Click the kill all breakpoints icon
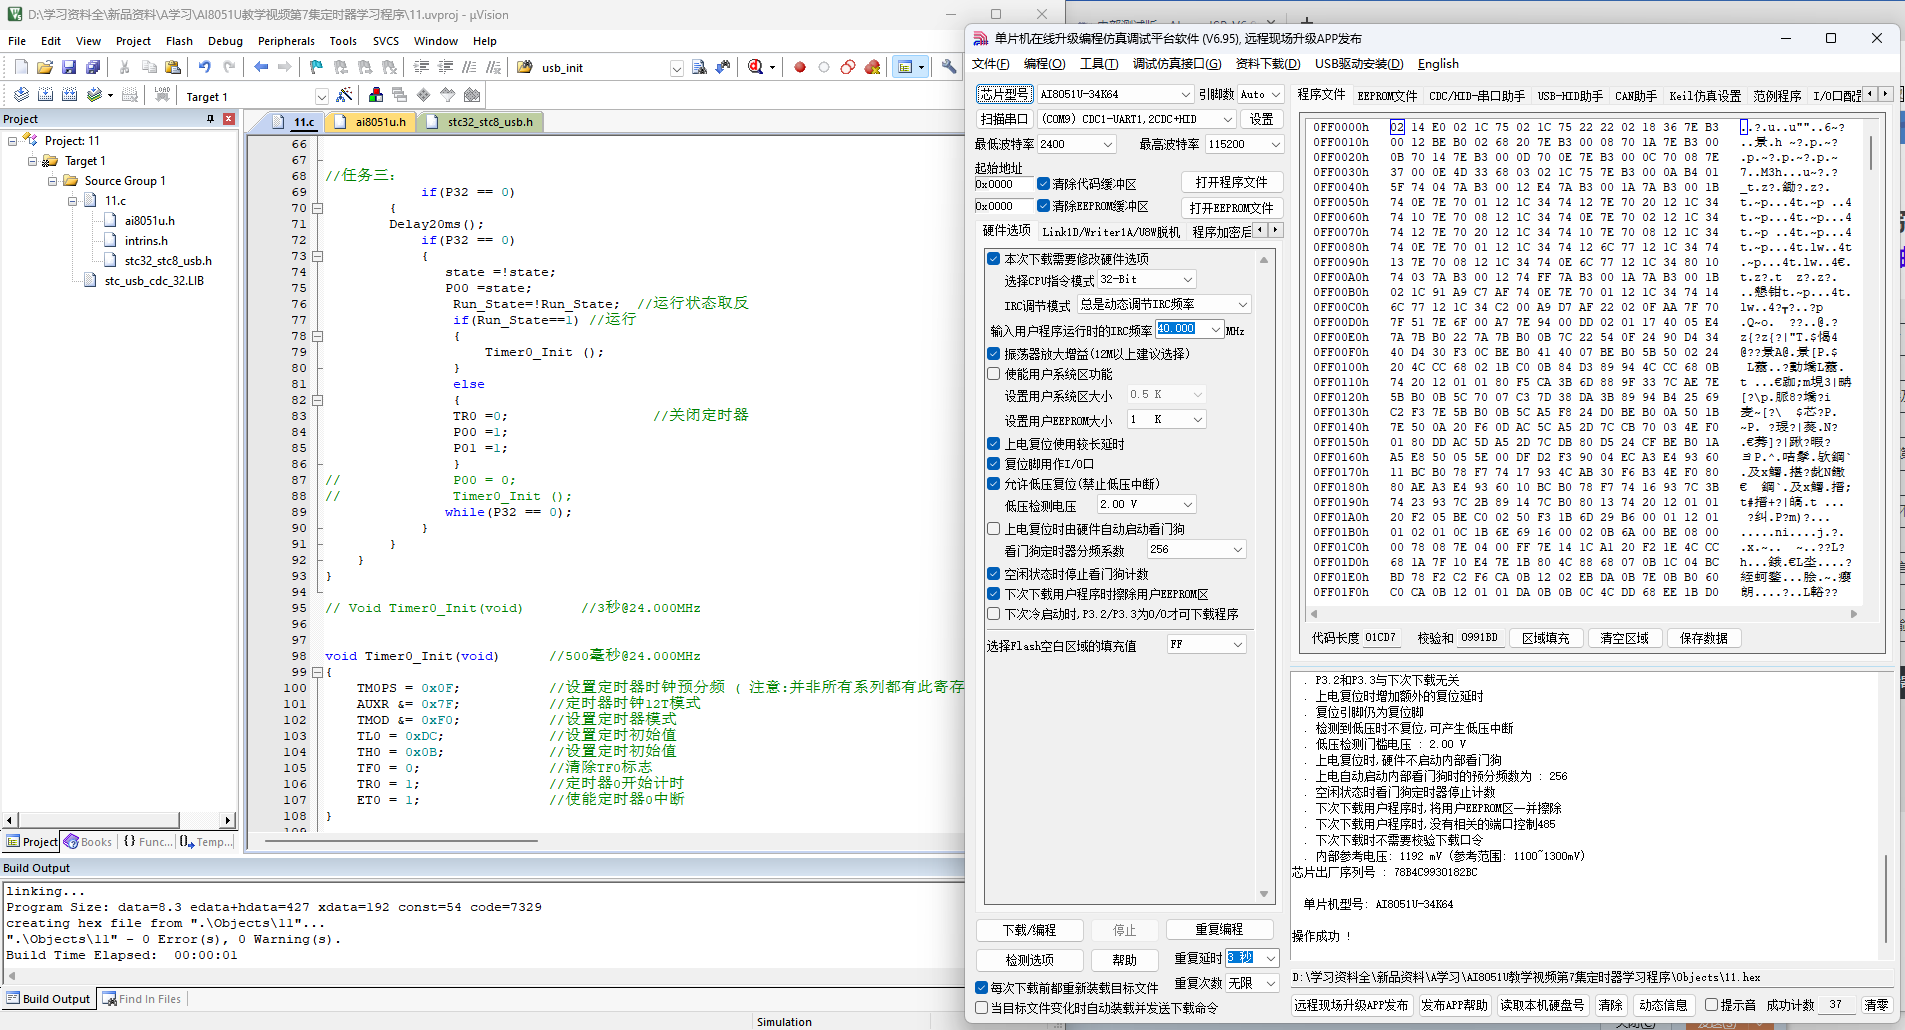This screenshot has height=1030, width=1905. coord(872,67)
